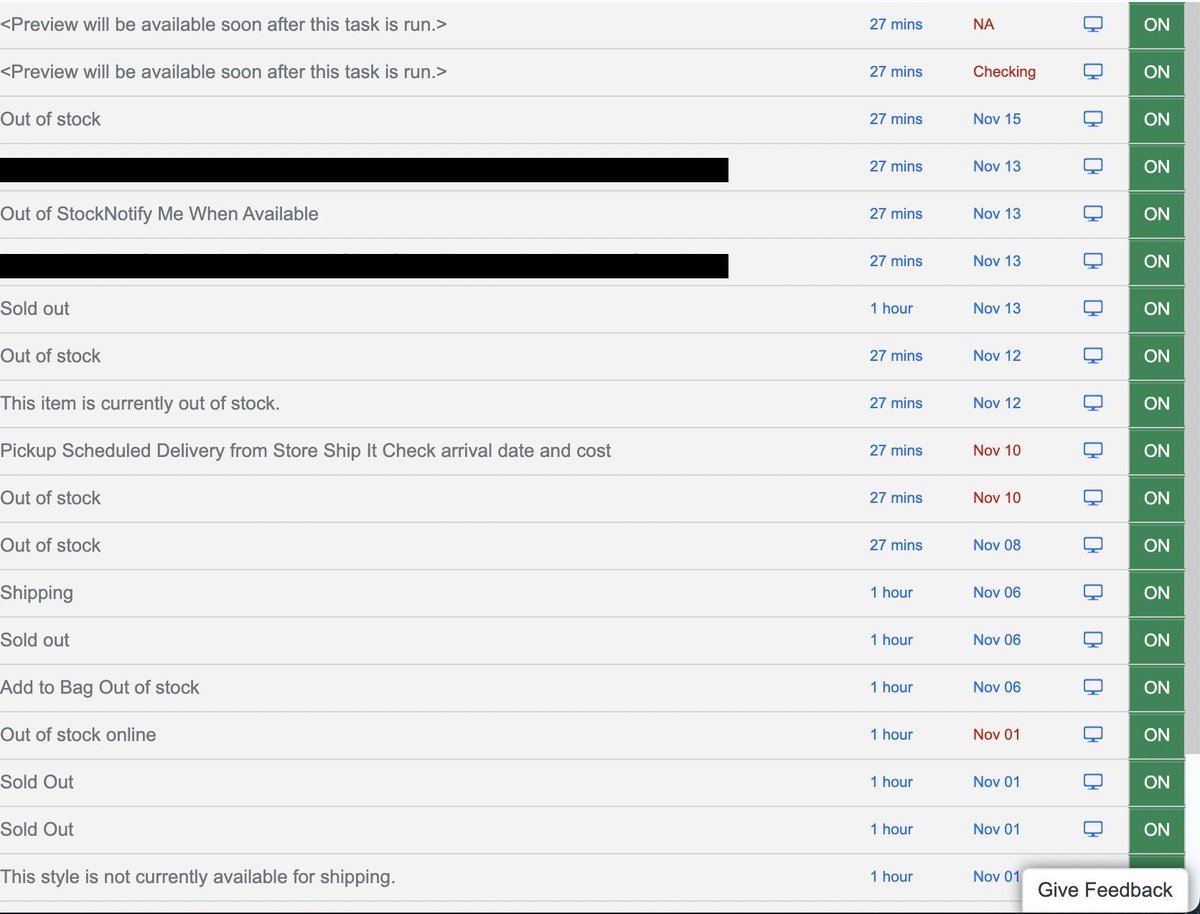
Task: Toggle ON switch for Out of stock Nov 12
Action: pyautogui.click(x=1157, y=355)
